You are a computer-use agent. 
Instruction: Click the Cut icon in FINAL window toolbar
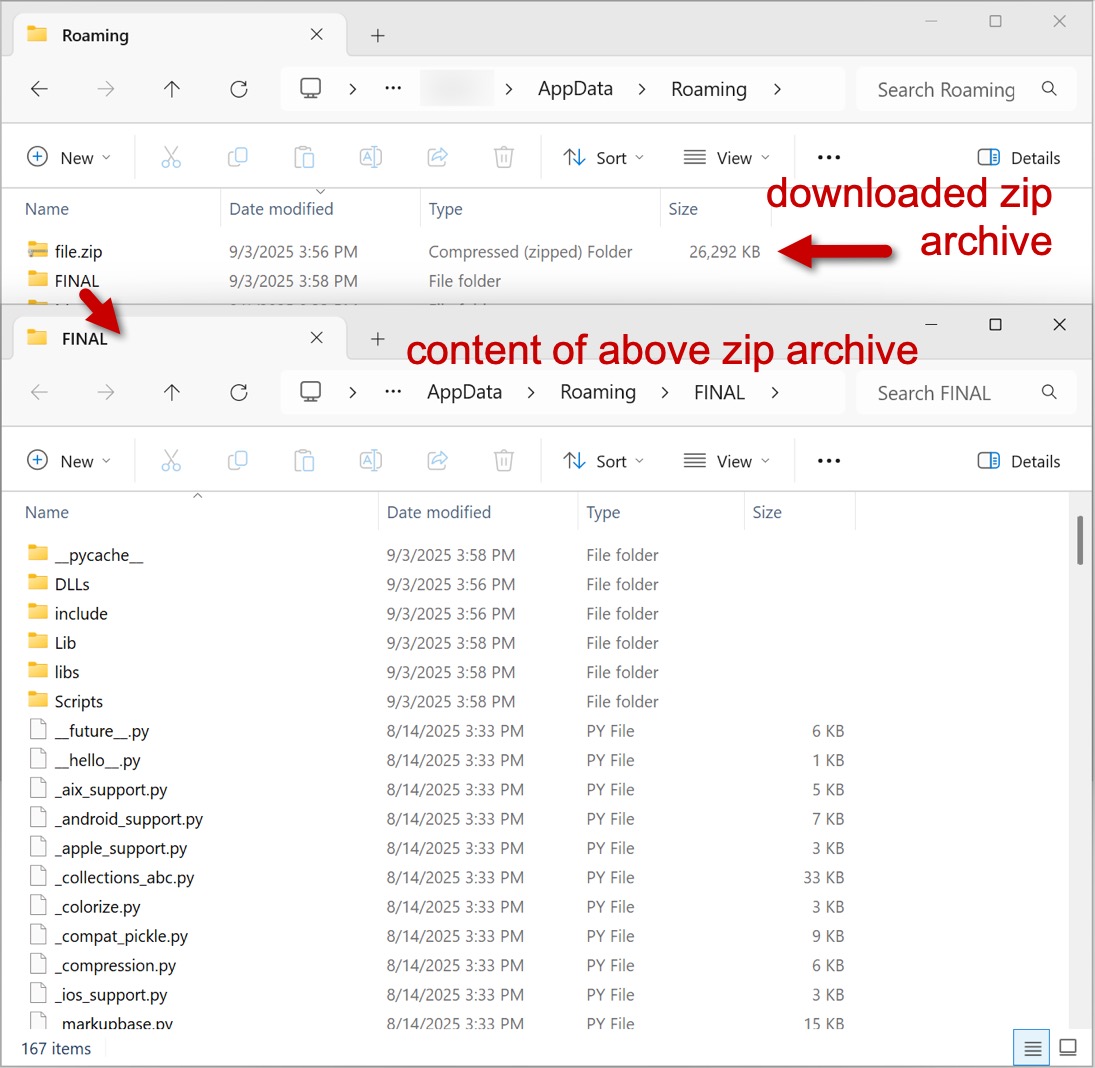tap(171, 461)
